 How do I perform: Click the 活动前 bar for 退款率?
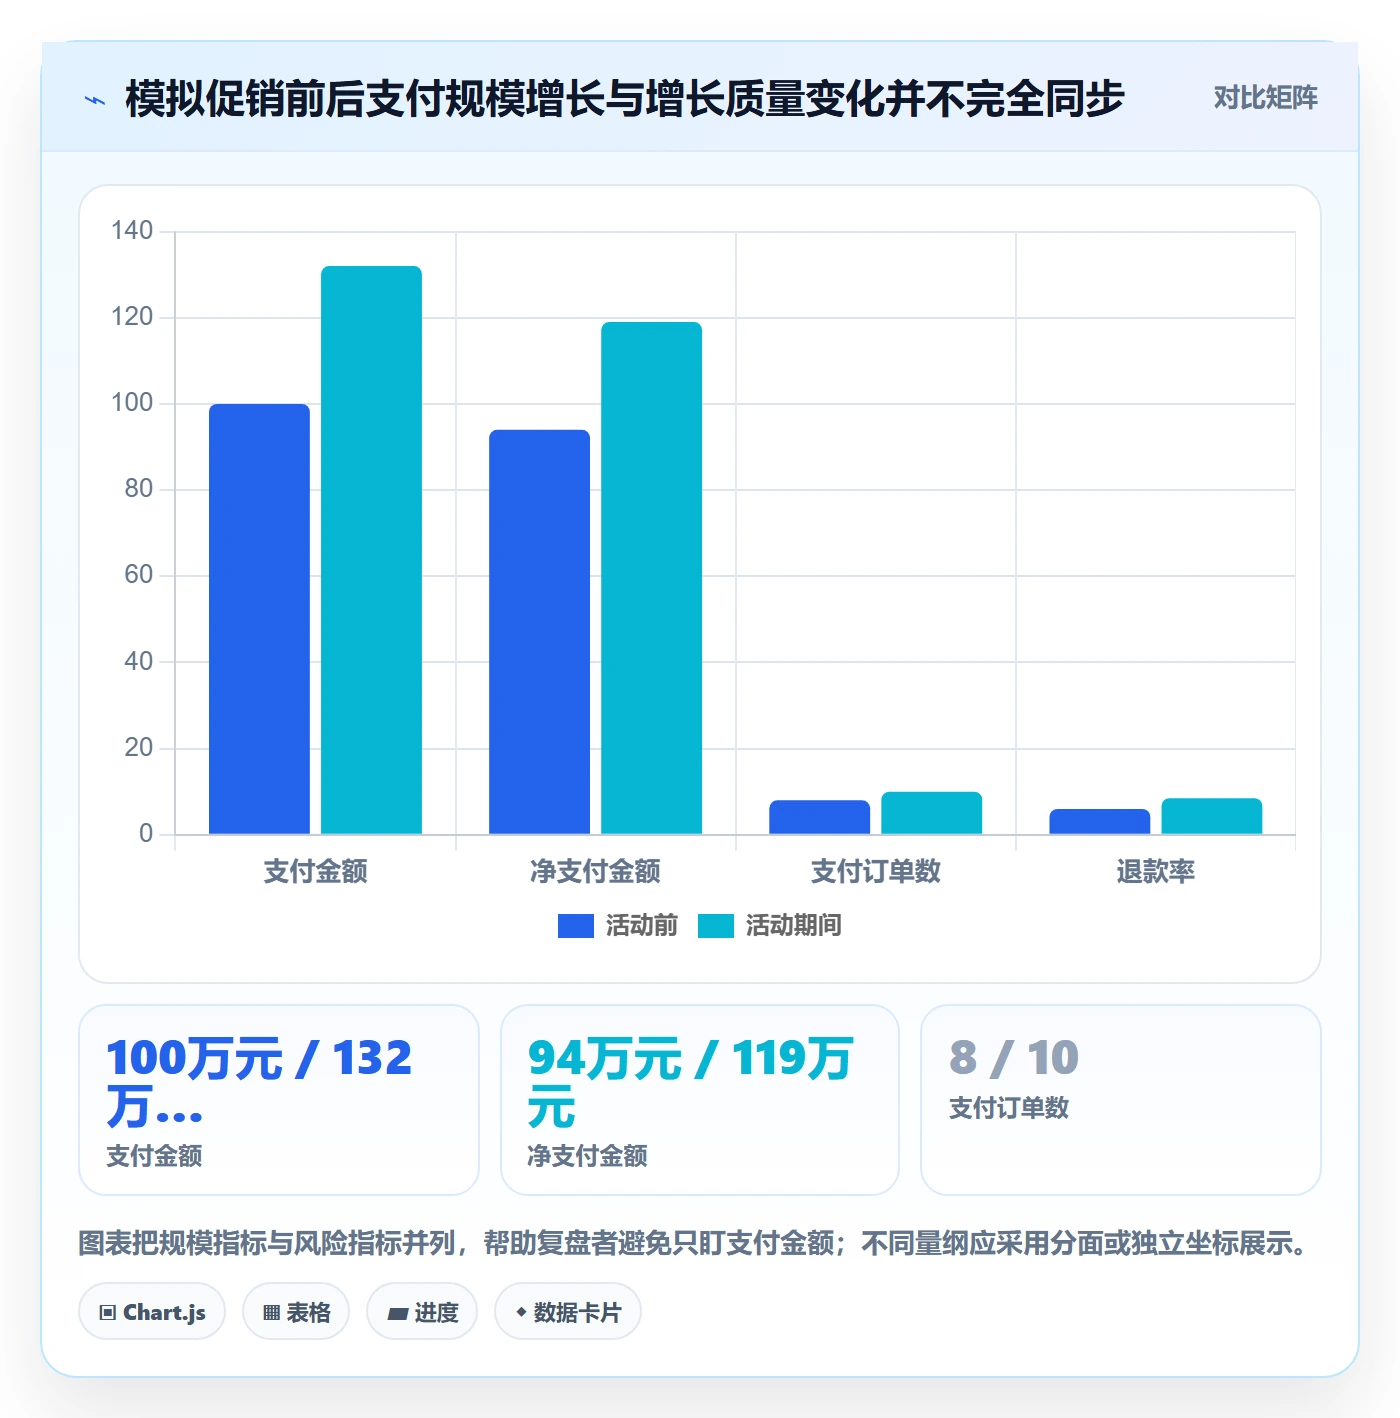pyautogui.click(x=1099, y=821)
